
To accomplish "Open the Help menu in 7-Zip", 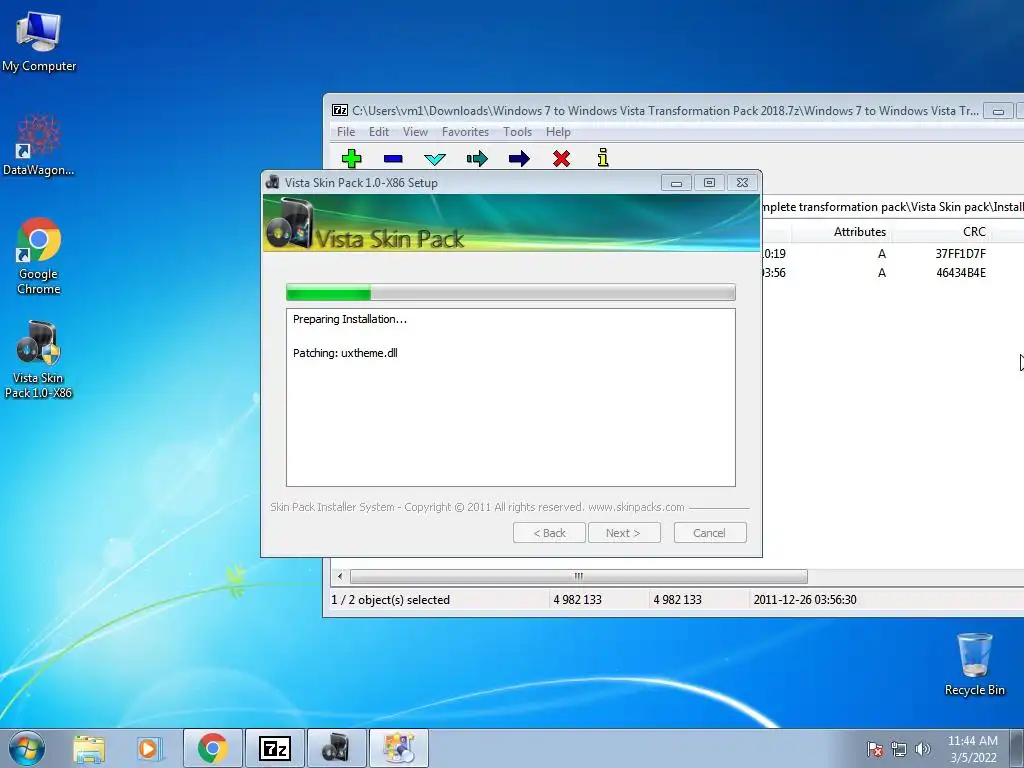I will 558,132.
